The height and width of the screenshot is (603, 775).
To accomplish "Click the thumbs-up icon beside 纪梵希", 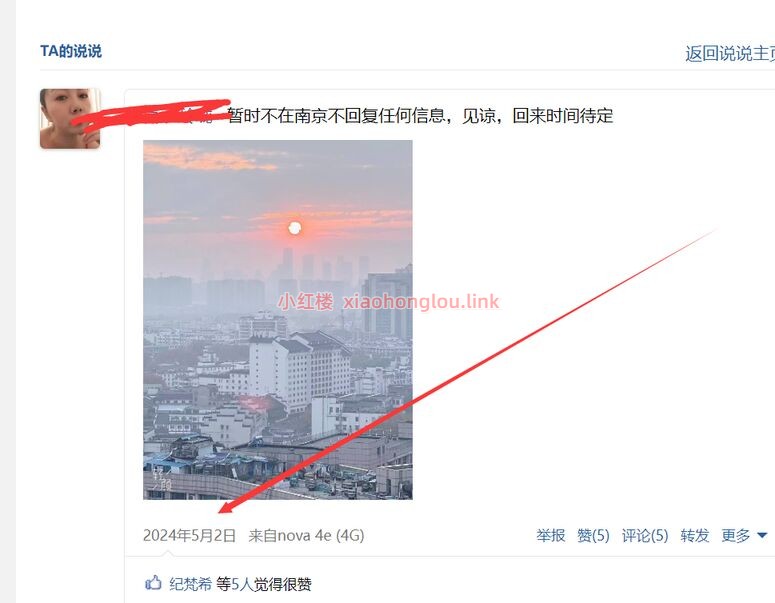I will pos(153,583).
